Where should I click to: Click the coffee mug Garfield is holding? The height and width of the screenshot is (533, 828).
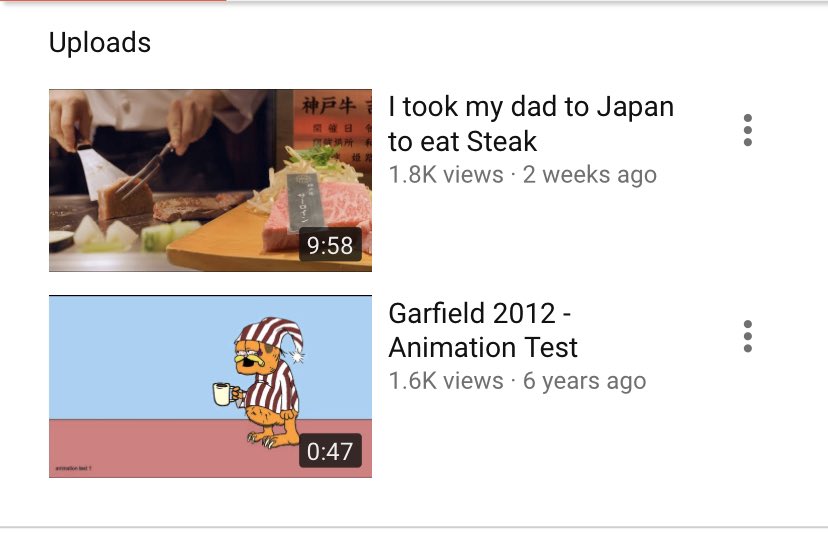[222, 394]
